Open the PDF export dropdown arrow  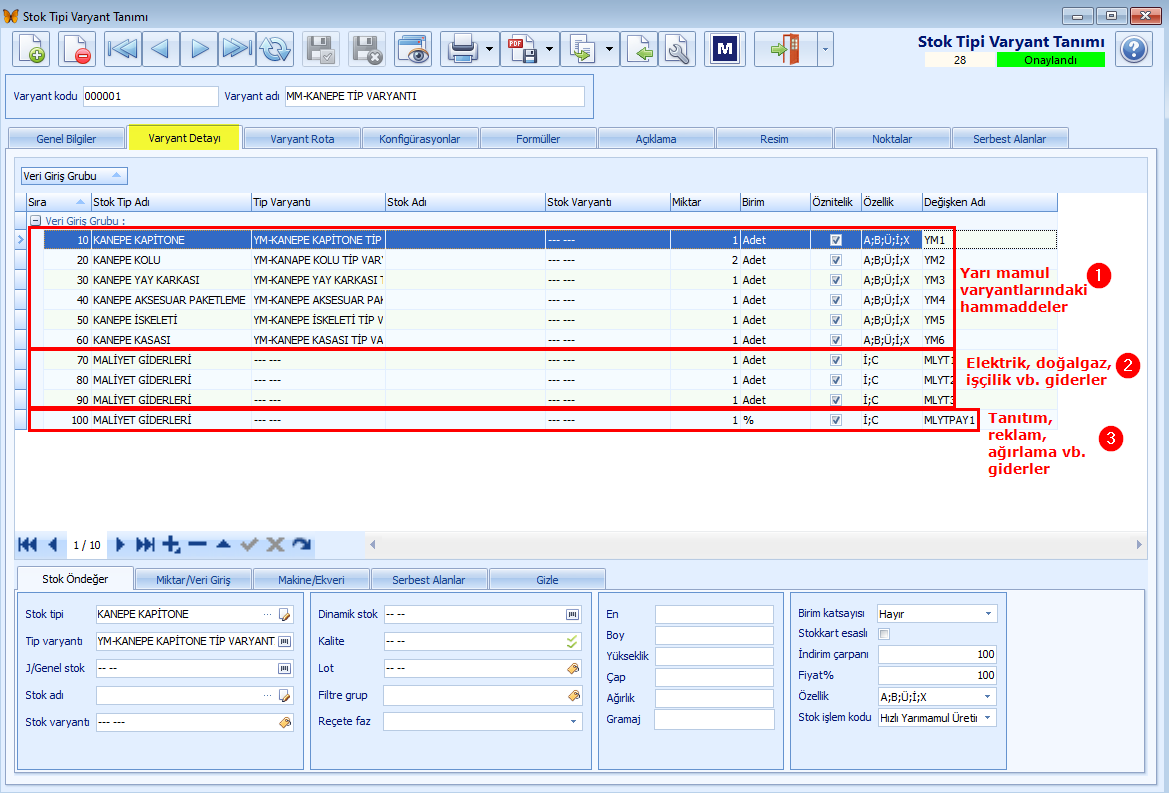click(549, 49)
